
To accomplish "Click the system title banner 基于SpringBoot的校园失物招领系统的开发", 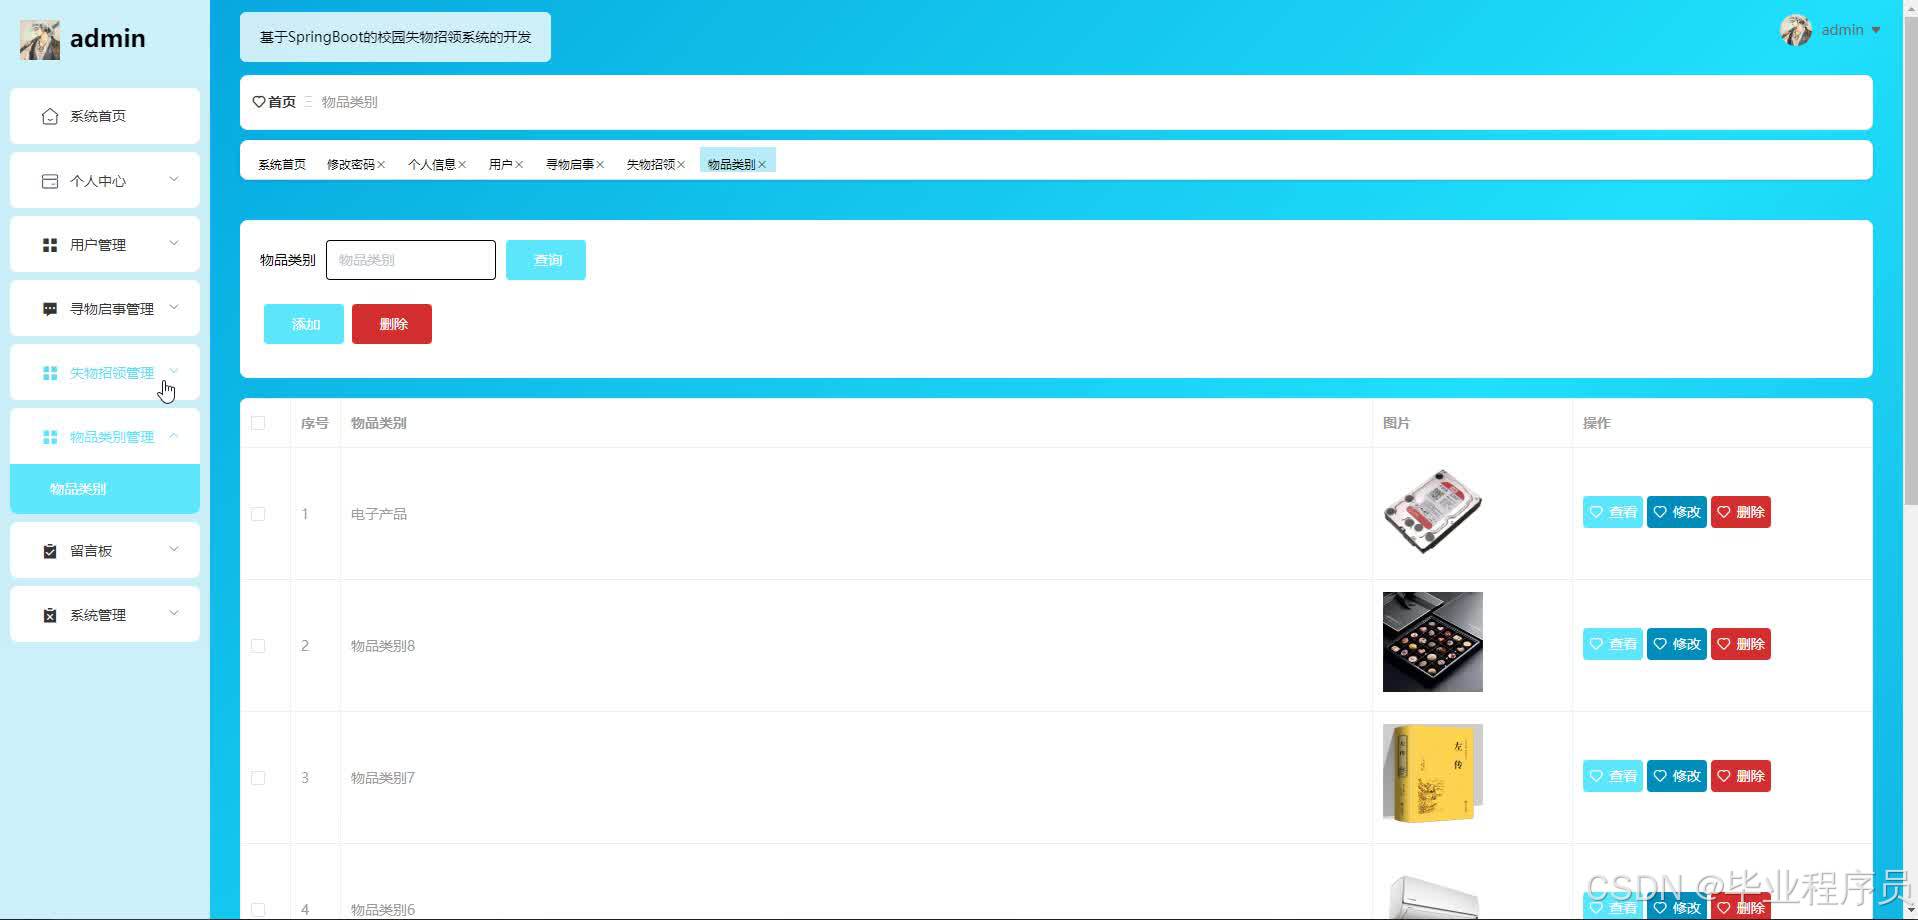I will click(x=395, y=37).
